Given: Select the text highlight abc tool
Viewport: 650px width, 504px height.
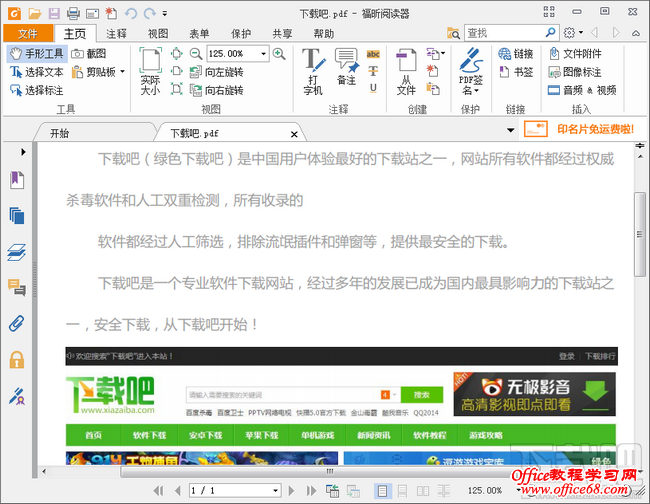Looking at the screenshot, I should coord(373,54).
